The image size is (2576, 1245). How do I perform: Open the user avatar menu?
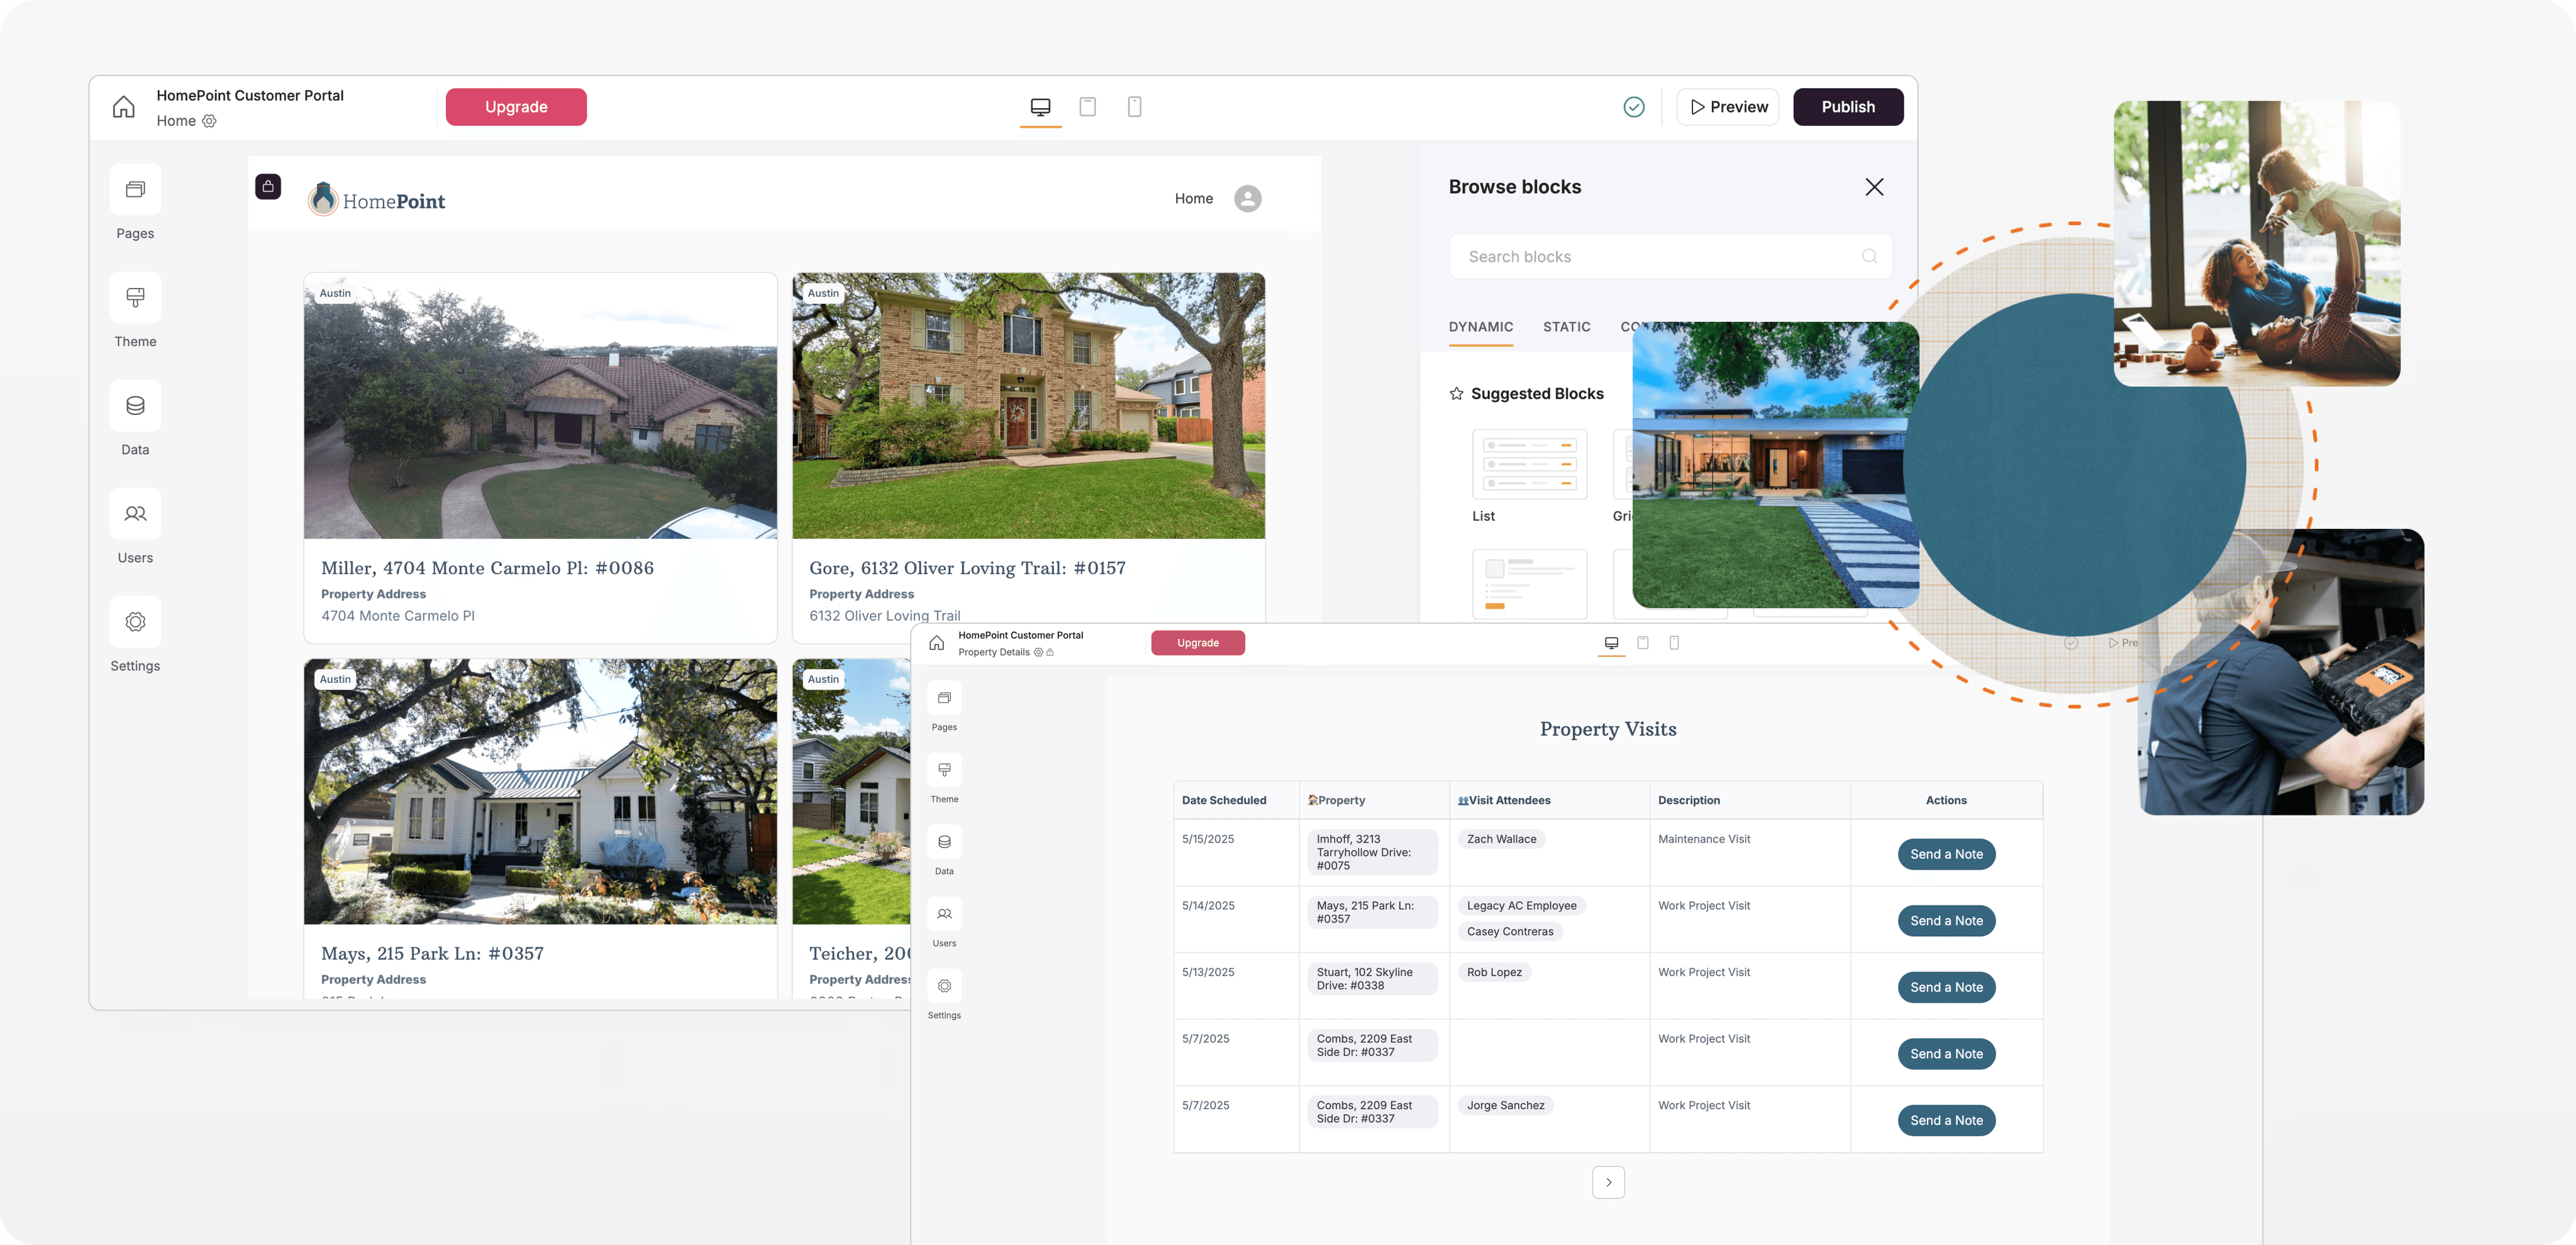(x=1247, y=199)
